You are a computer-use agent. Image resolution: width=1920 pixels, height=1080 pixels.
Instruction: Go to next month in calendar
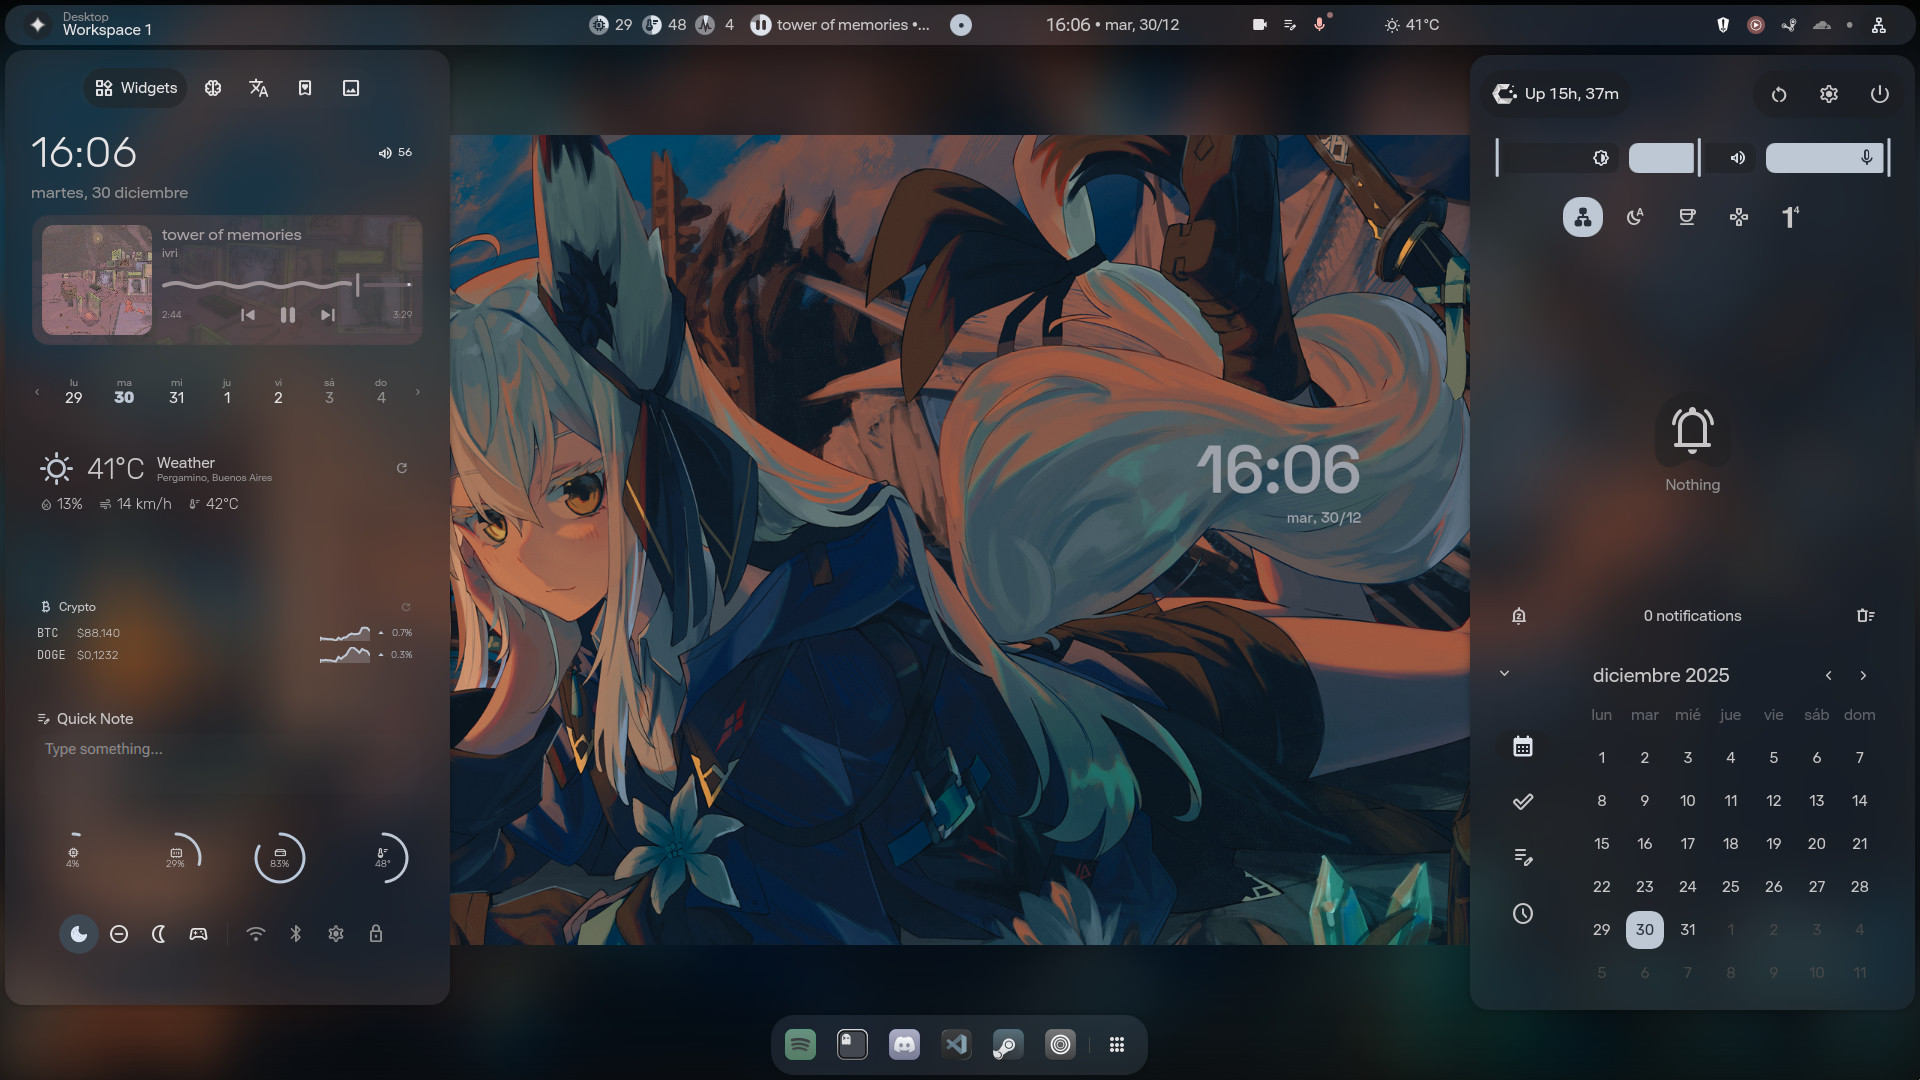coord(1863,676)
